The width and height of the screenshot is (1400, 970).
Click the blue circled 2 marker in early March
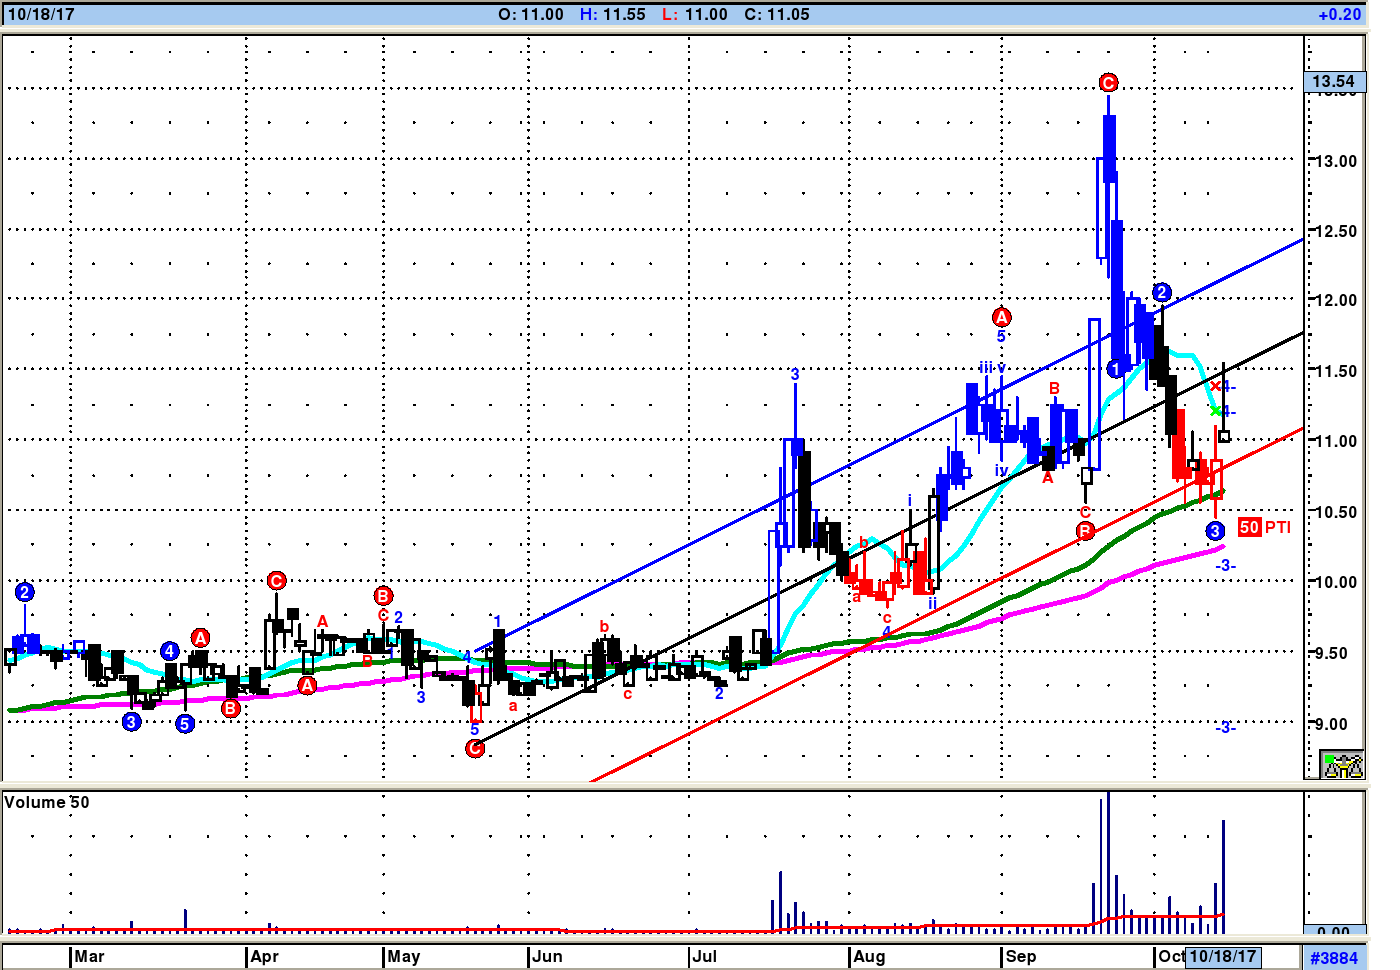(25, 592)
